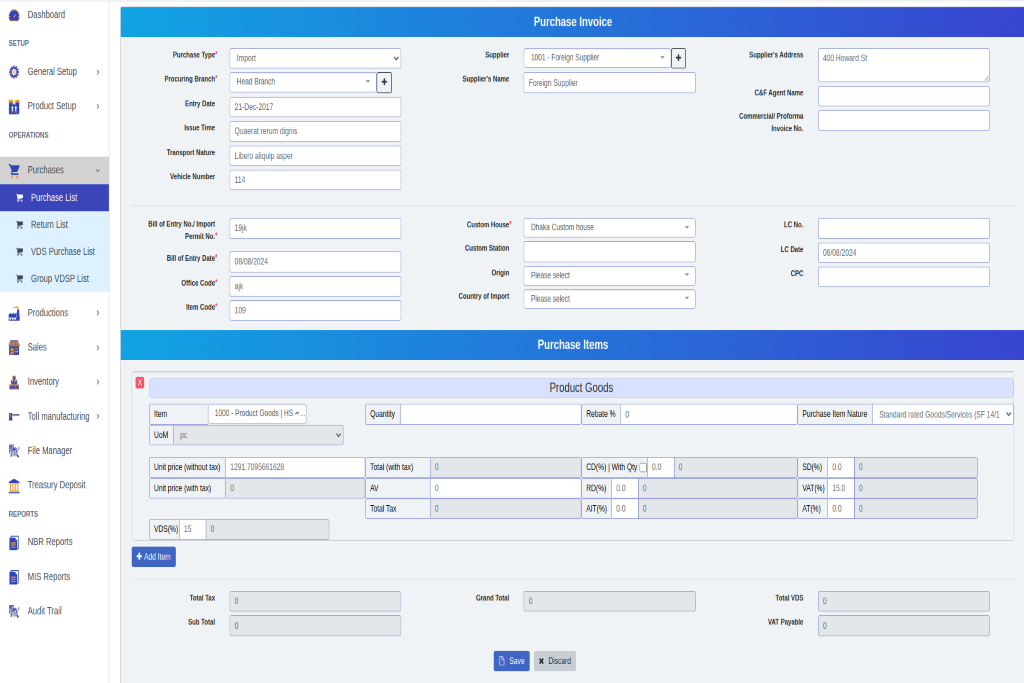Screen dimensions: 1024x683
Task: Open the UoM dropdown
Action: coord(258,436)
